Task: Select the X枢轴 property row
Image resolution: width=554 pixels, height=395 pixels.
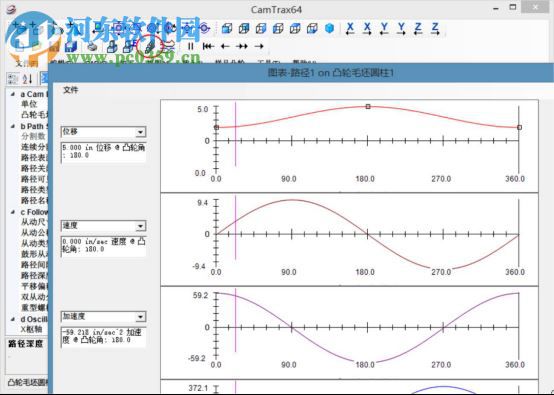Action: [x=32, y=329]
